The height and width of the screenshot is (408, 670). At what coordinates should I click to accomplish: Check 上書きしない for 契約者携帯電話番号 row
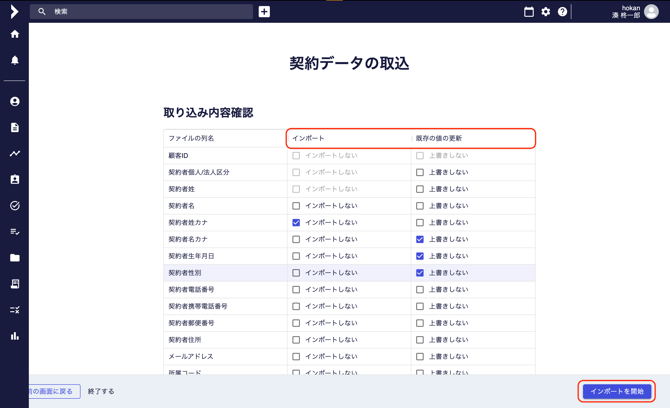click(x=420, y=306)
